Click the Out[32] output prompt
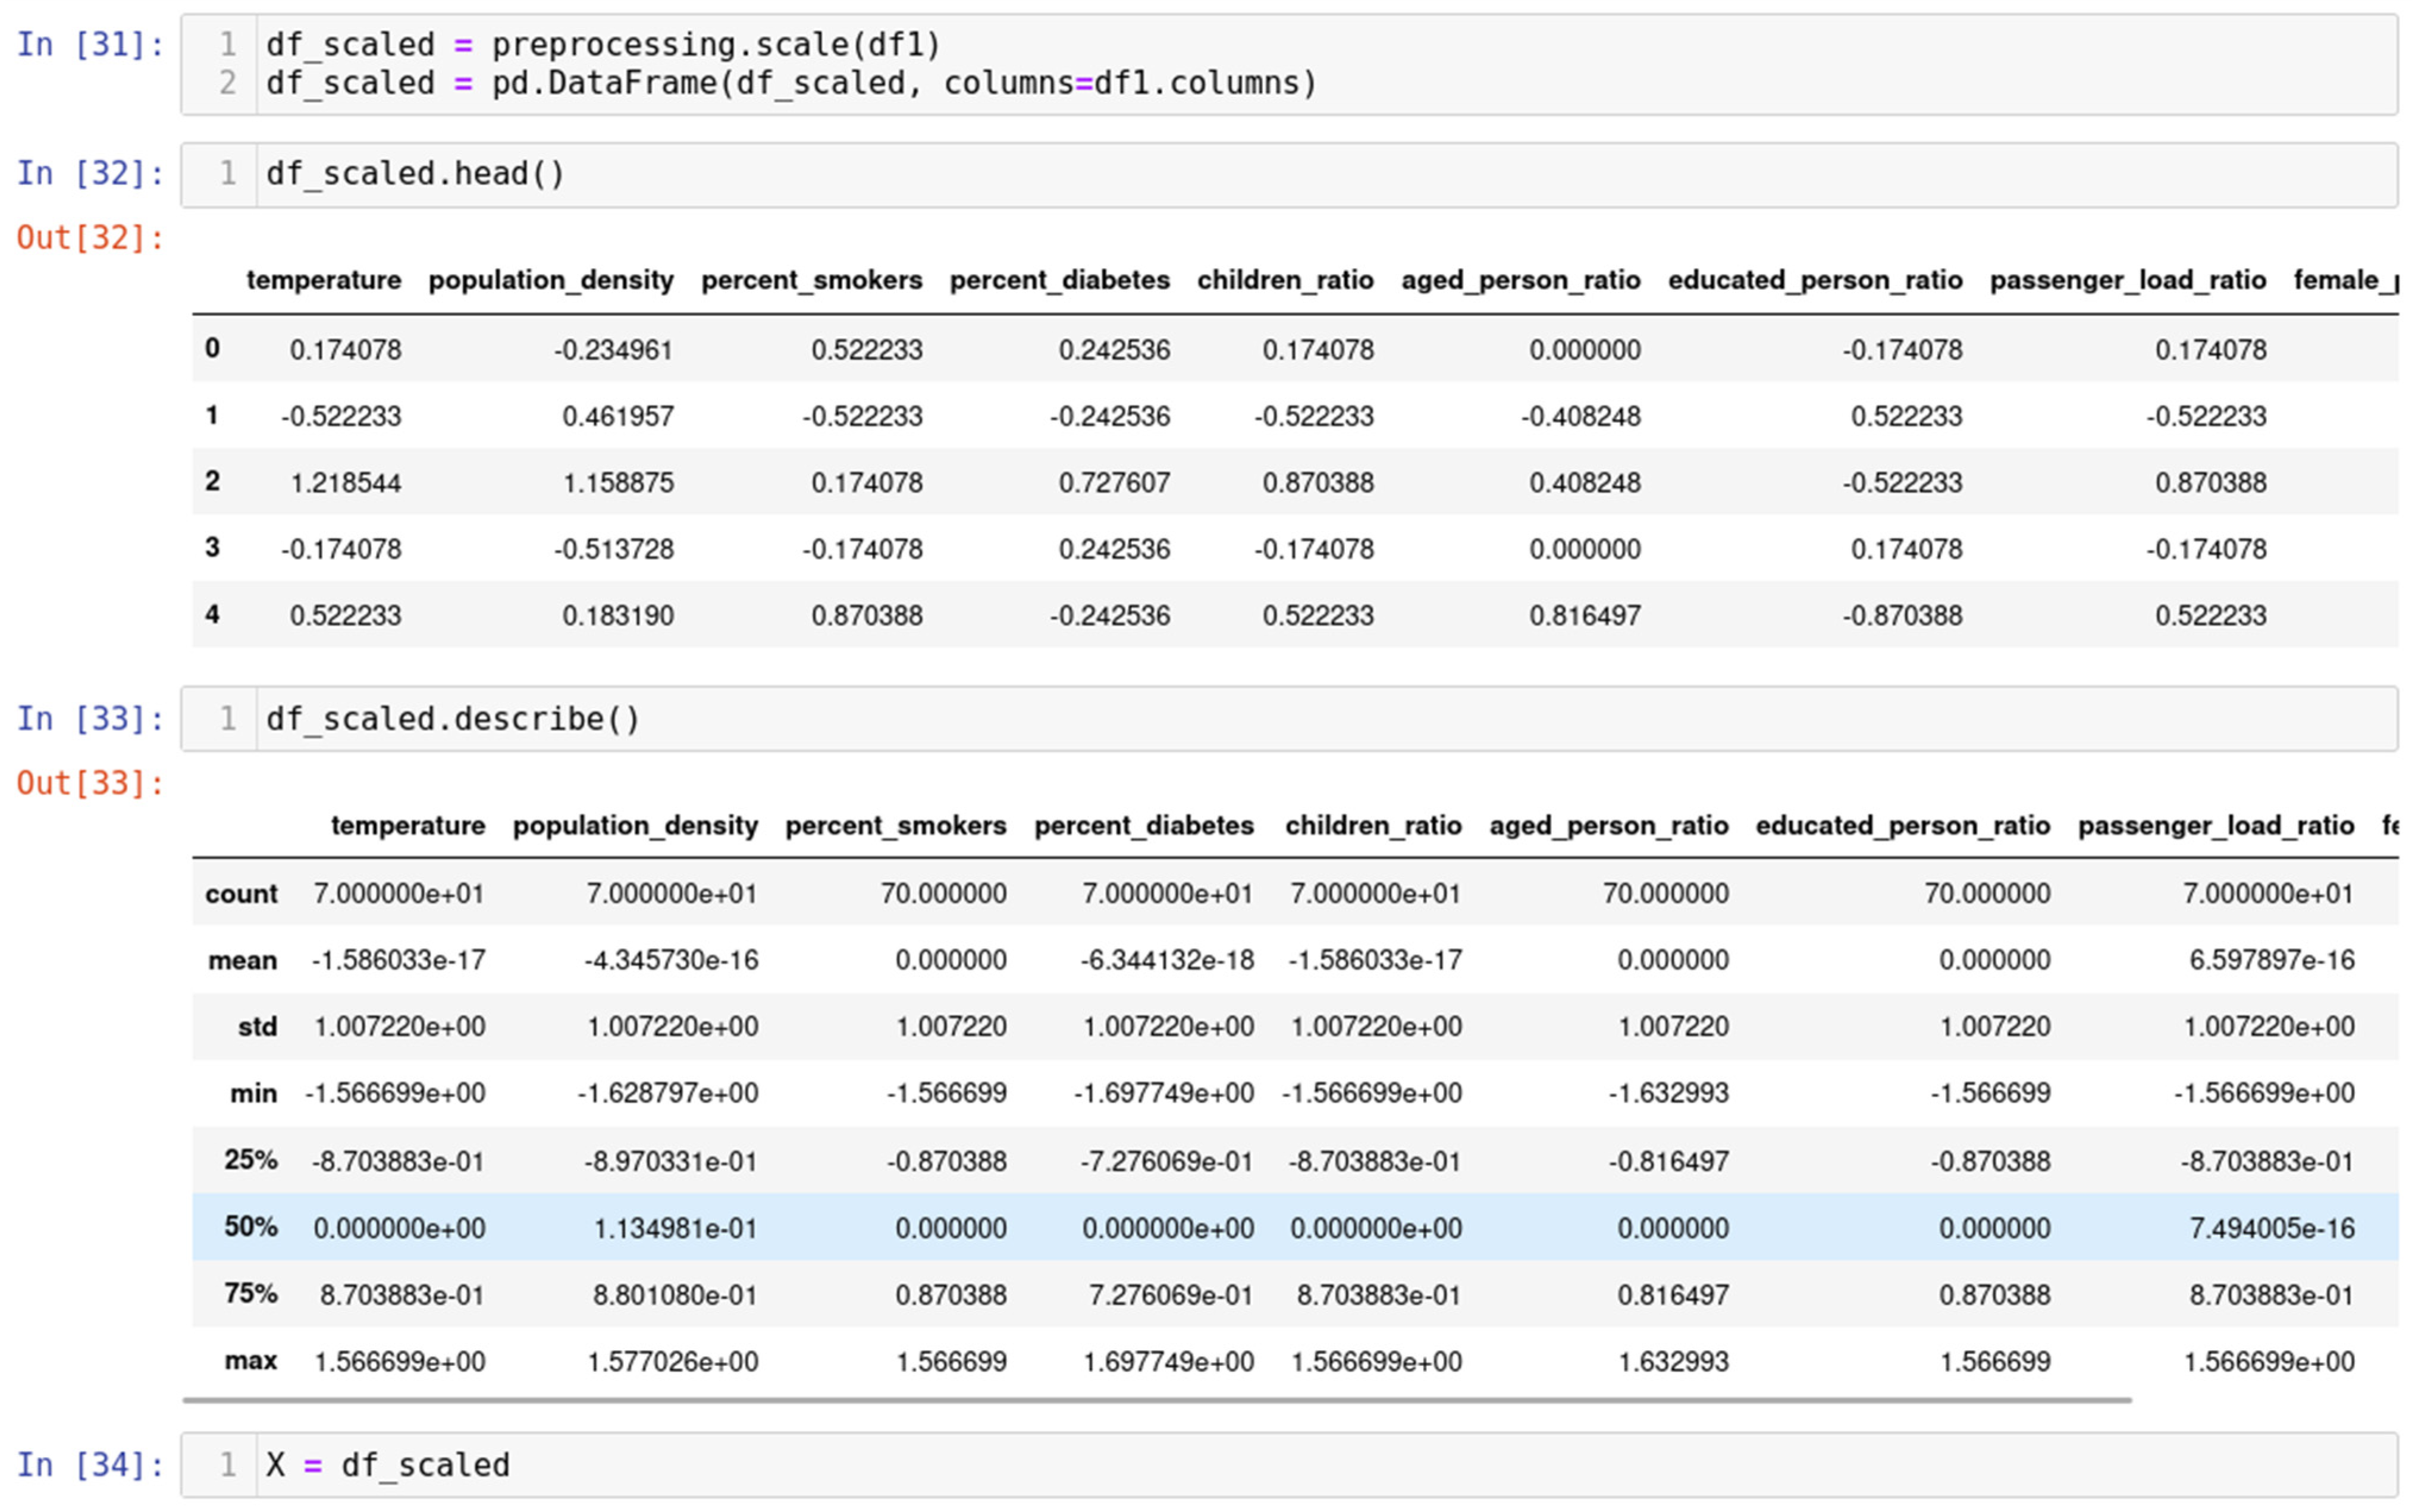 click(90, 238)
